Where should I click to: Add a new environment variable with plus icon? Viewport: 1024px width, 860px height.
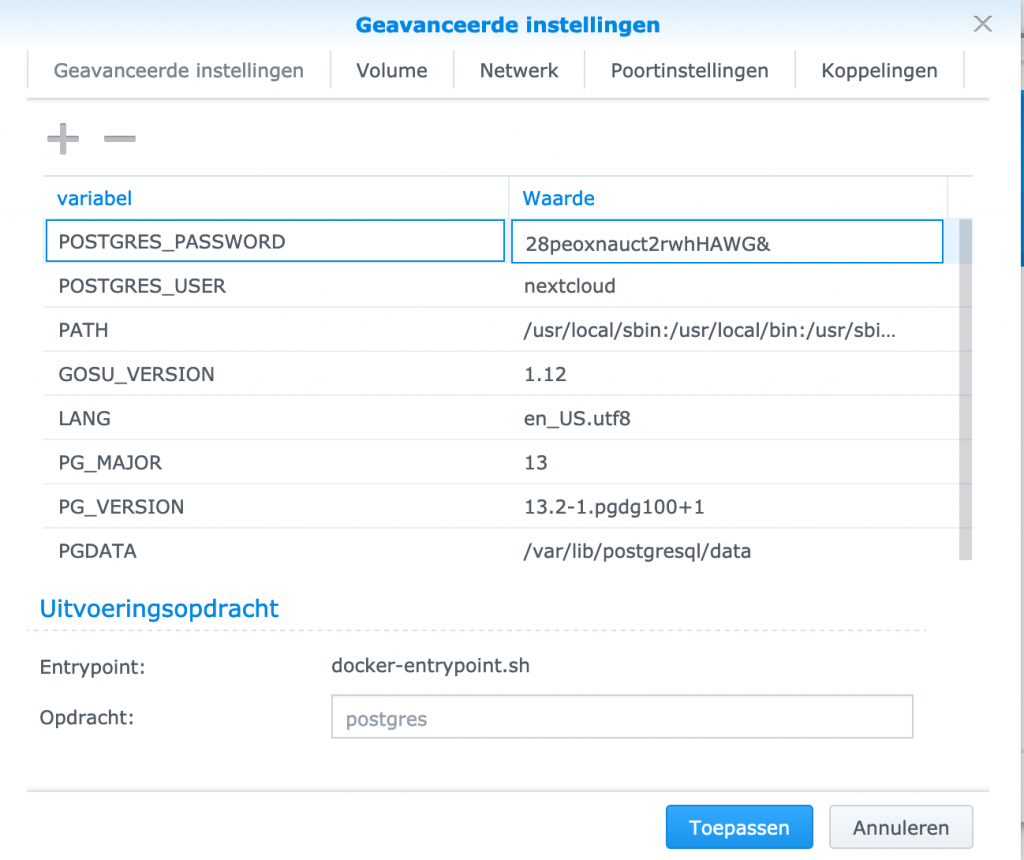63,138
